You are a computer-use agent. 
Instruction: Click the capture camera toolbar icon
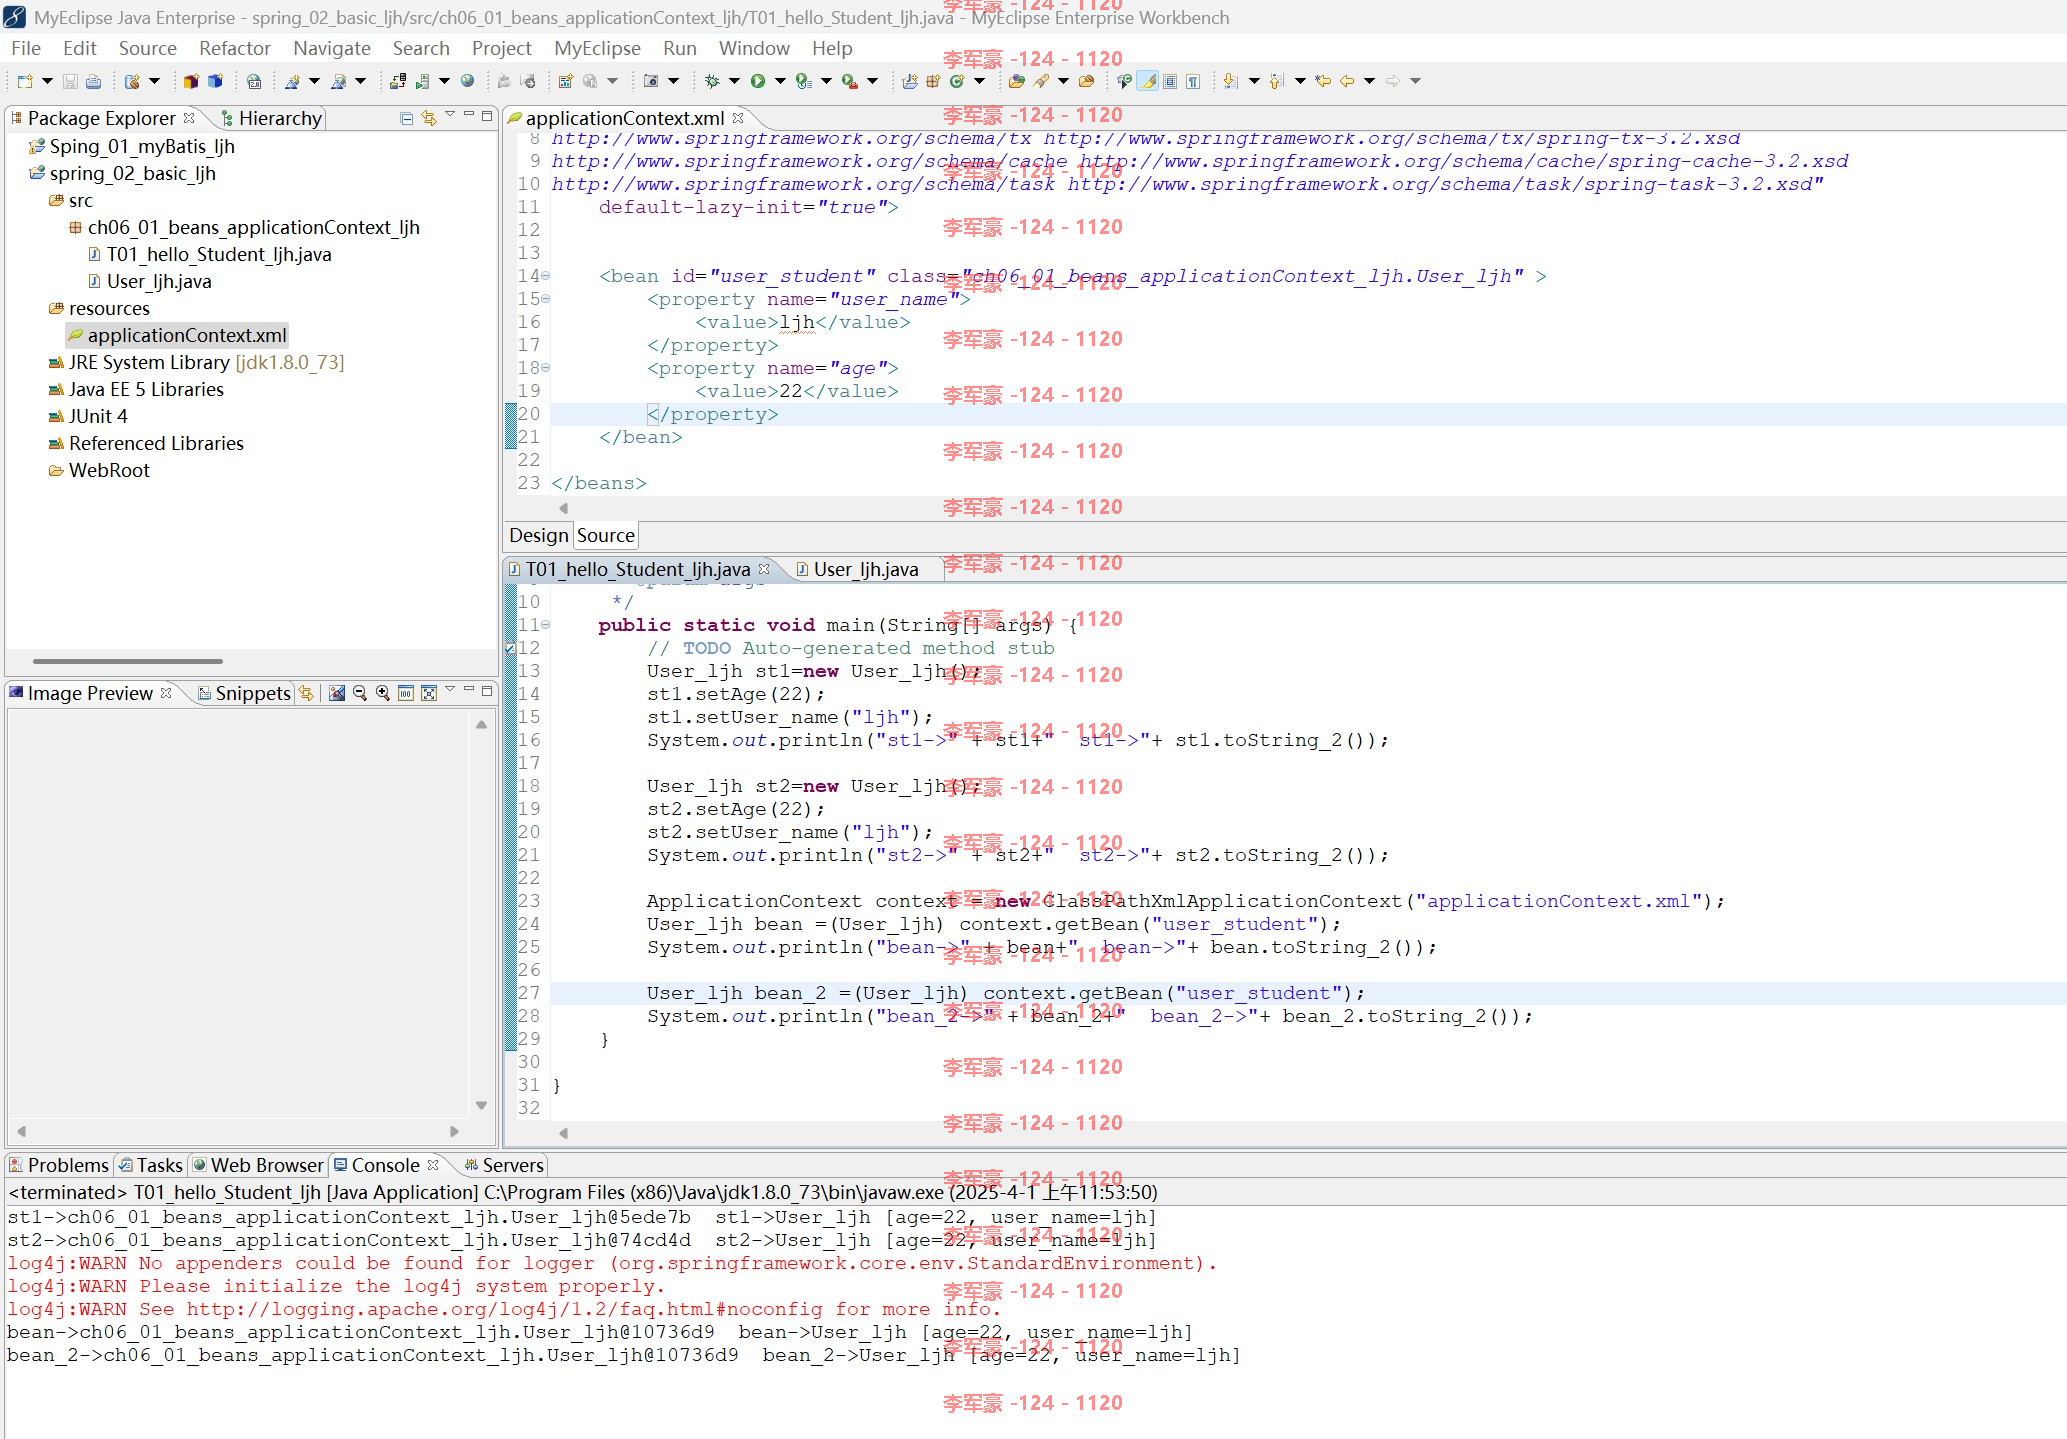tap(651, 81)
